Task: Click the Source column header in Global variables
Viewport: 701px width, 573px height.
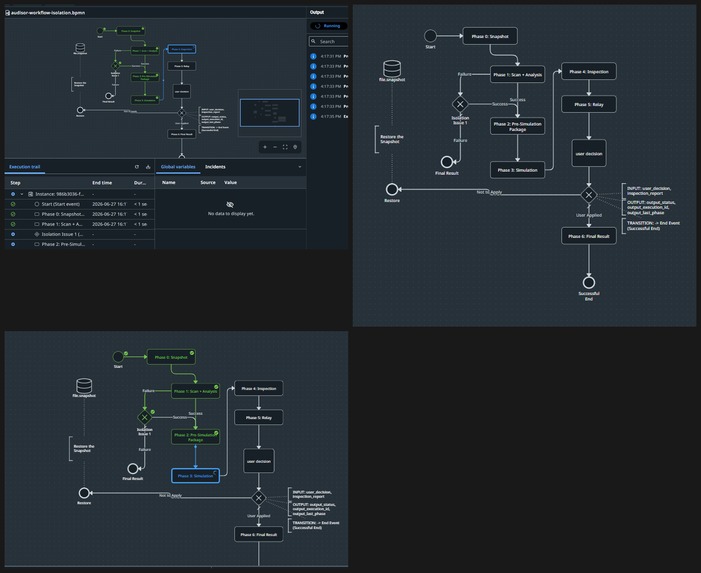Action: [x=208, y=182]
